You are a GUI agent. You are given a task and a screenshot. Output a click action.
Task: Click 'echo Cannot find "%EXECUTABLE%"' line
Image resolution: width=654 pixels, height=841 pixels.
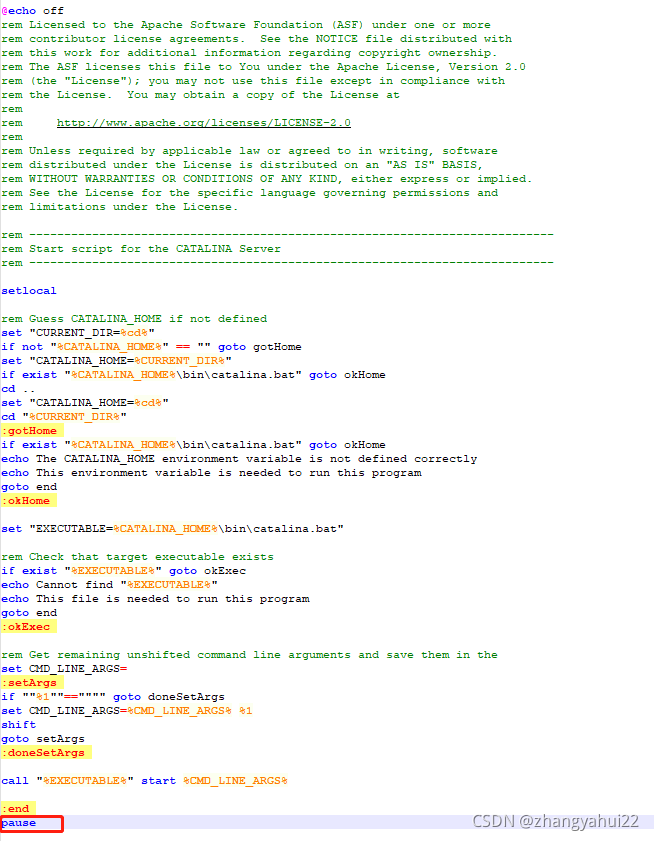(x=109, y=585)
